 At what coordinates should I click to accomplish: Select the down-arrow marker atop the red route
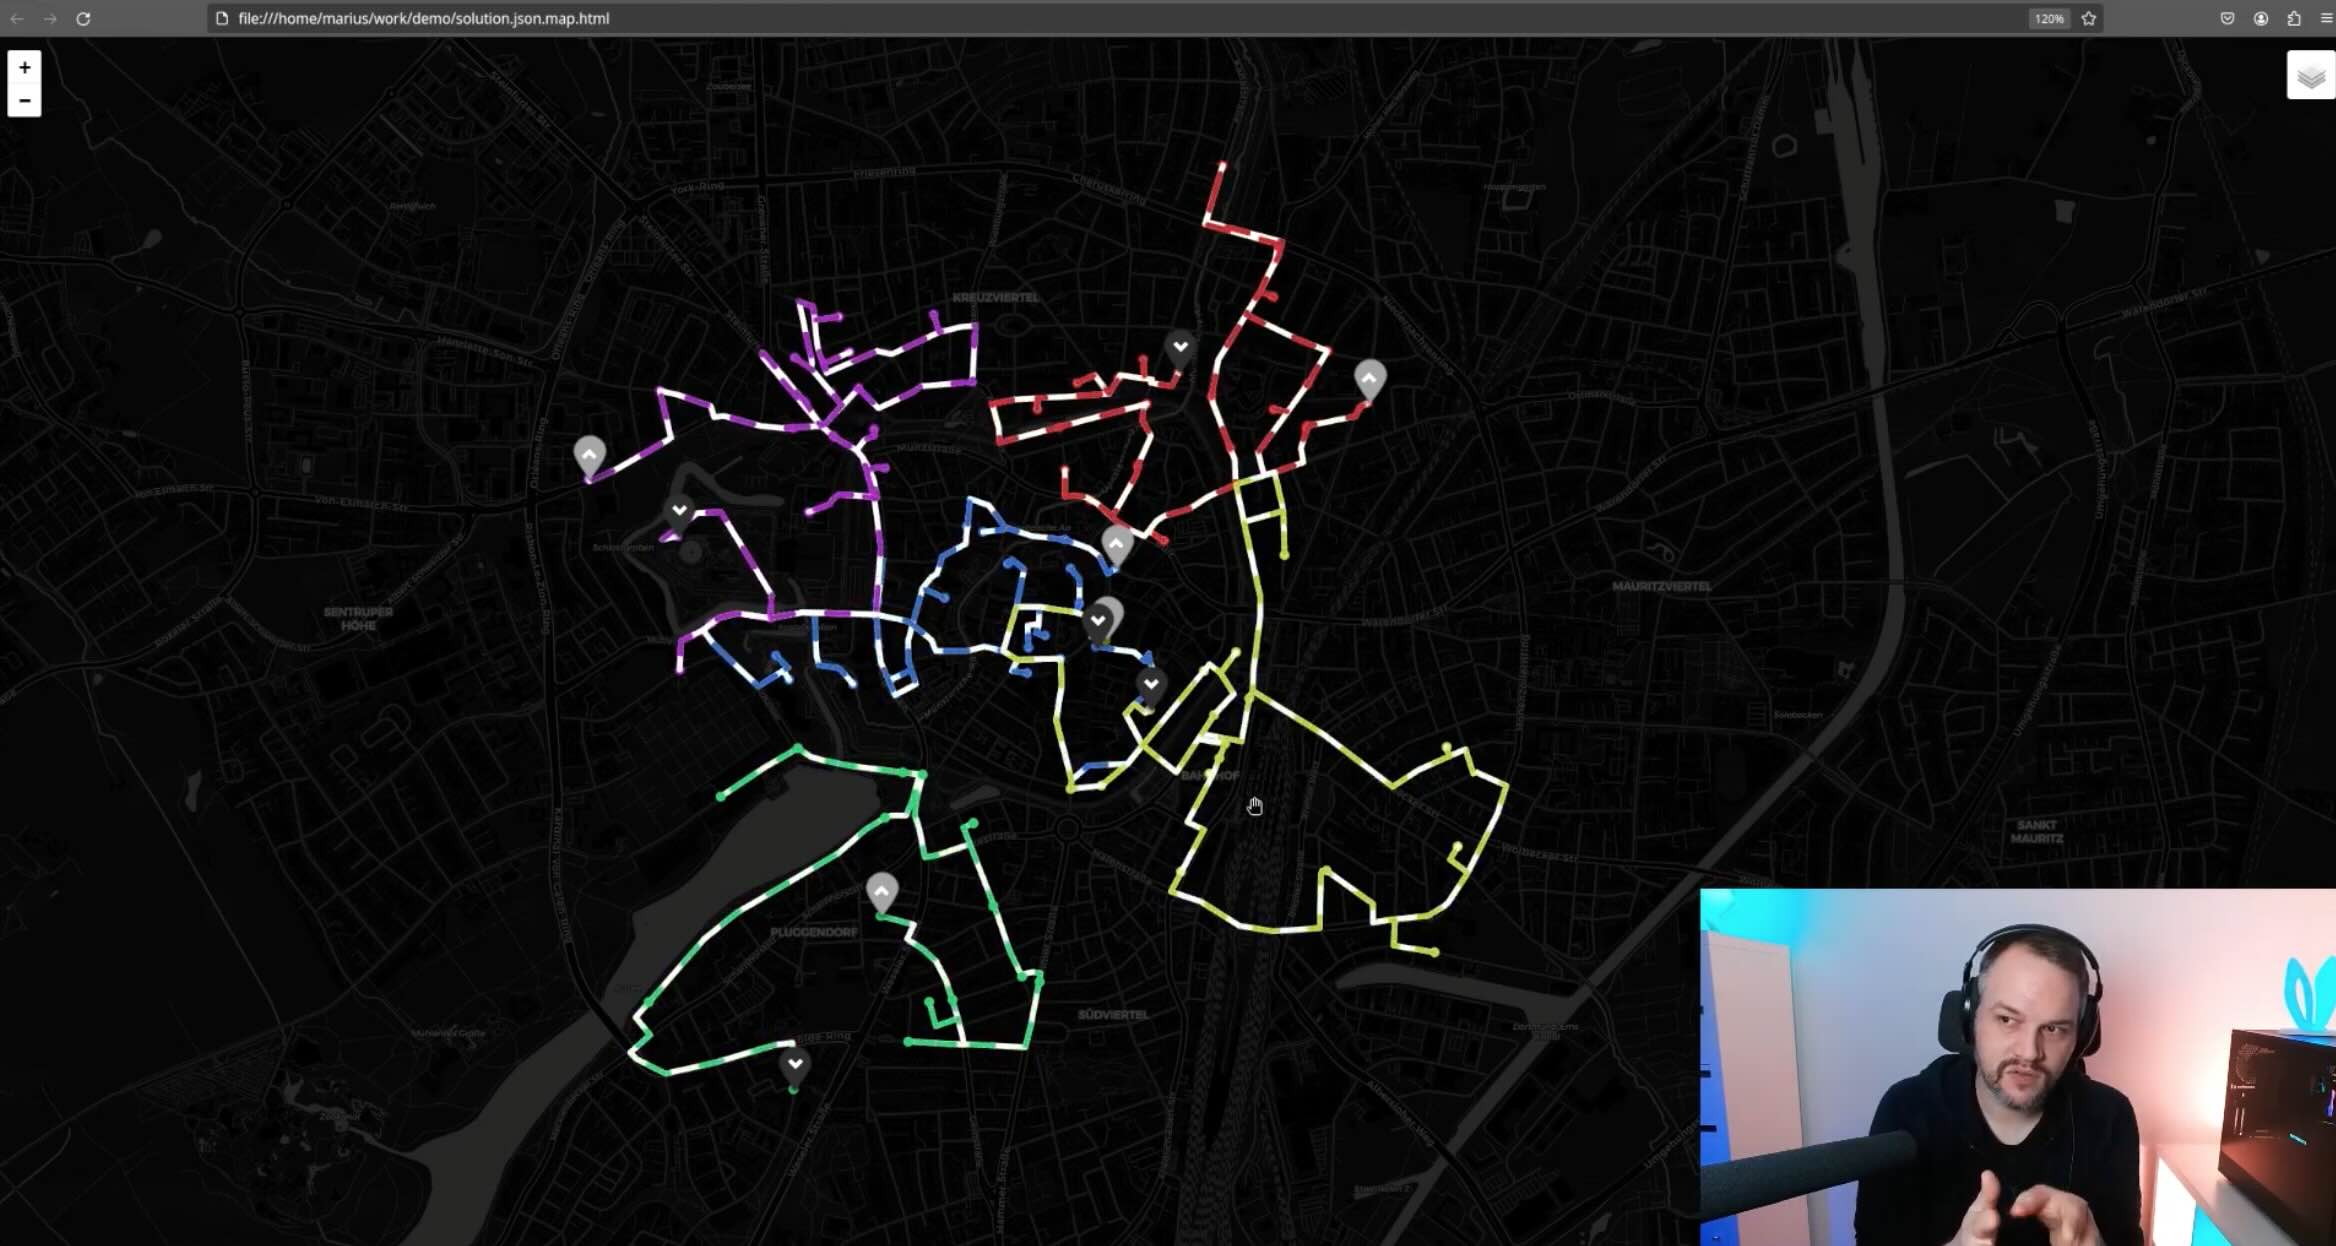[1180, 349]
